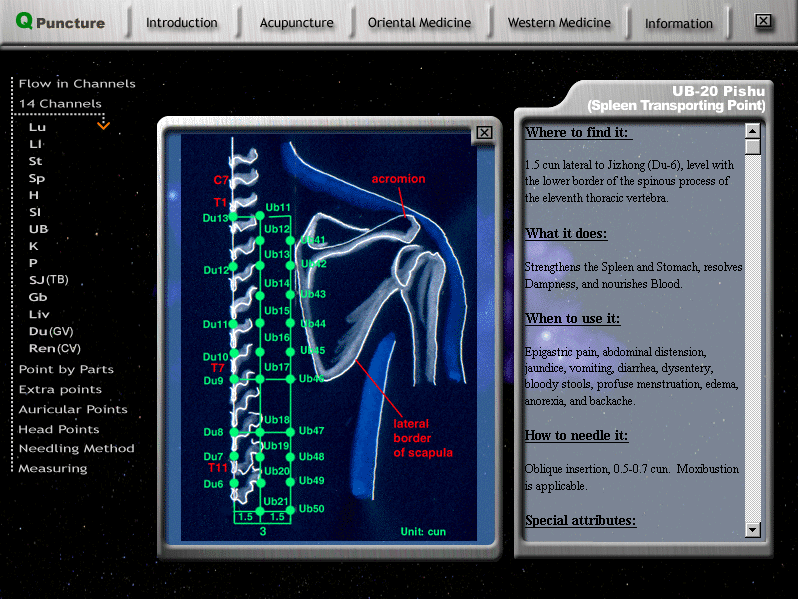The width and height of the screenshot is (798, 599).
Task: Open the Needling Method link
Action: (76, 448)
